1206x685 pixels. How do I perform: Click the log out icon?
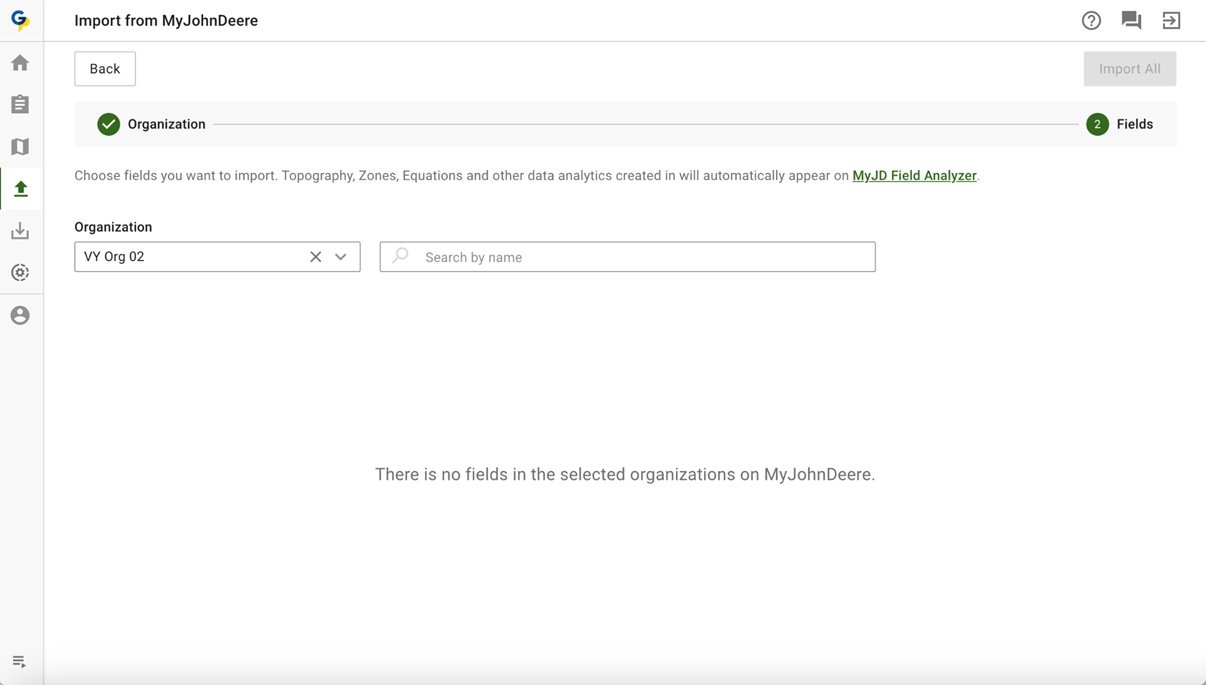(1171, 20)
